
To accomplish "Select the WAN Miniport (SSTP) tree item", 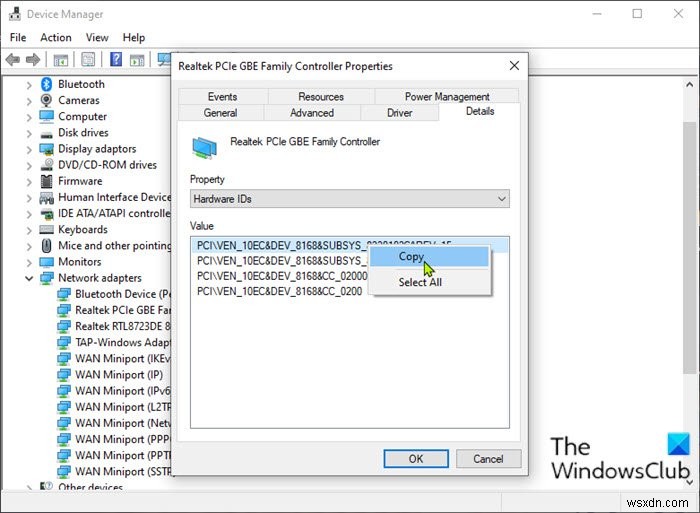I will click(x=123, y=471).
